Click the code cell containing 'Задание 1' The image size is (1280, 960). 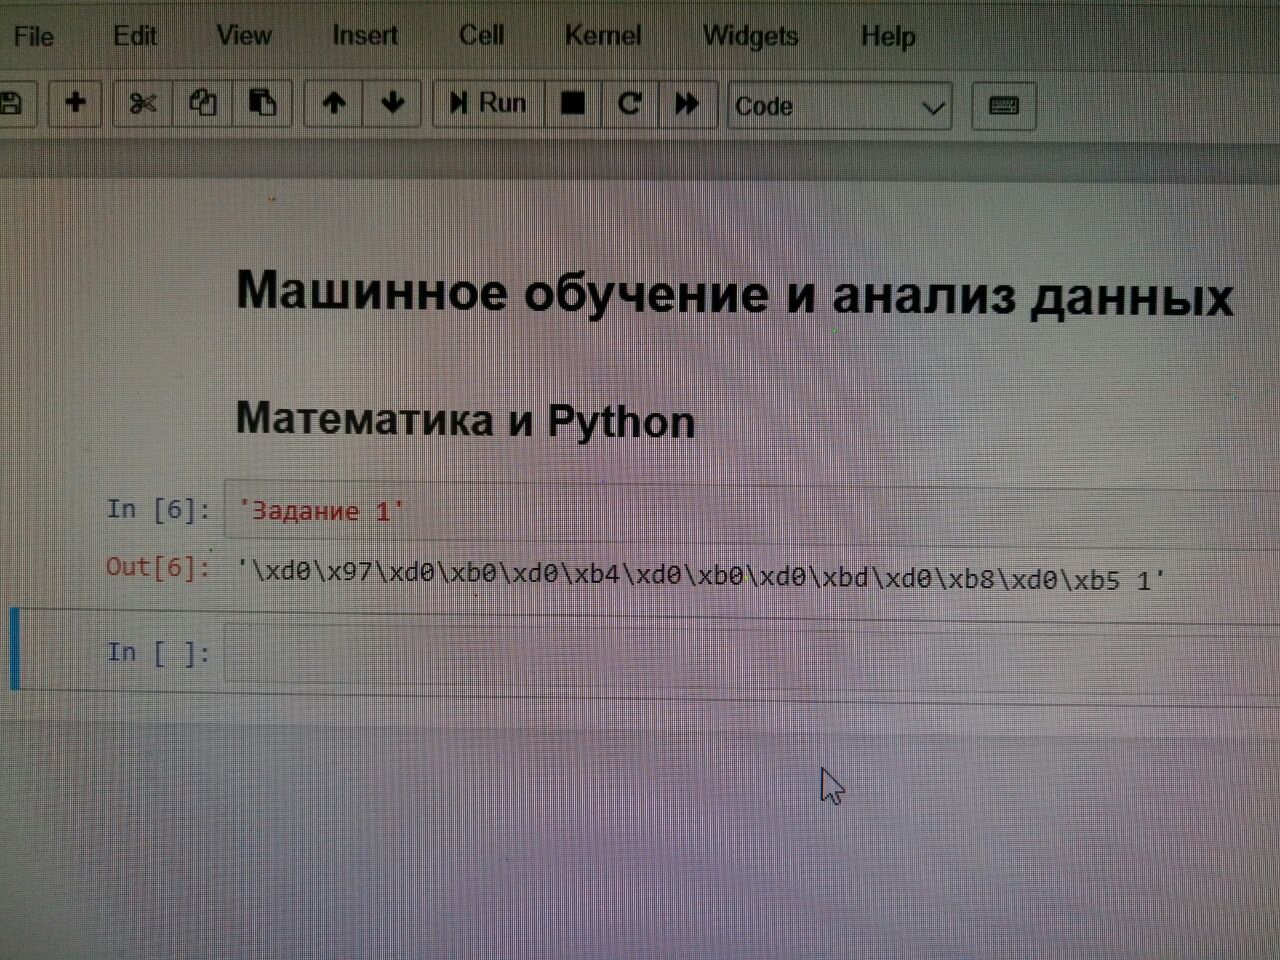[752, 512]
